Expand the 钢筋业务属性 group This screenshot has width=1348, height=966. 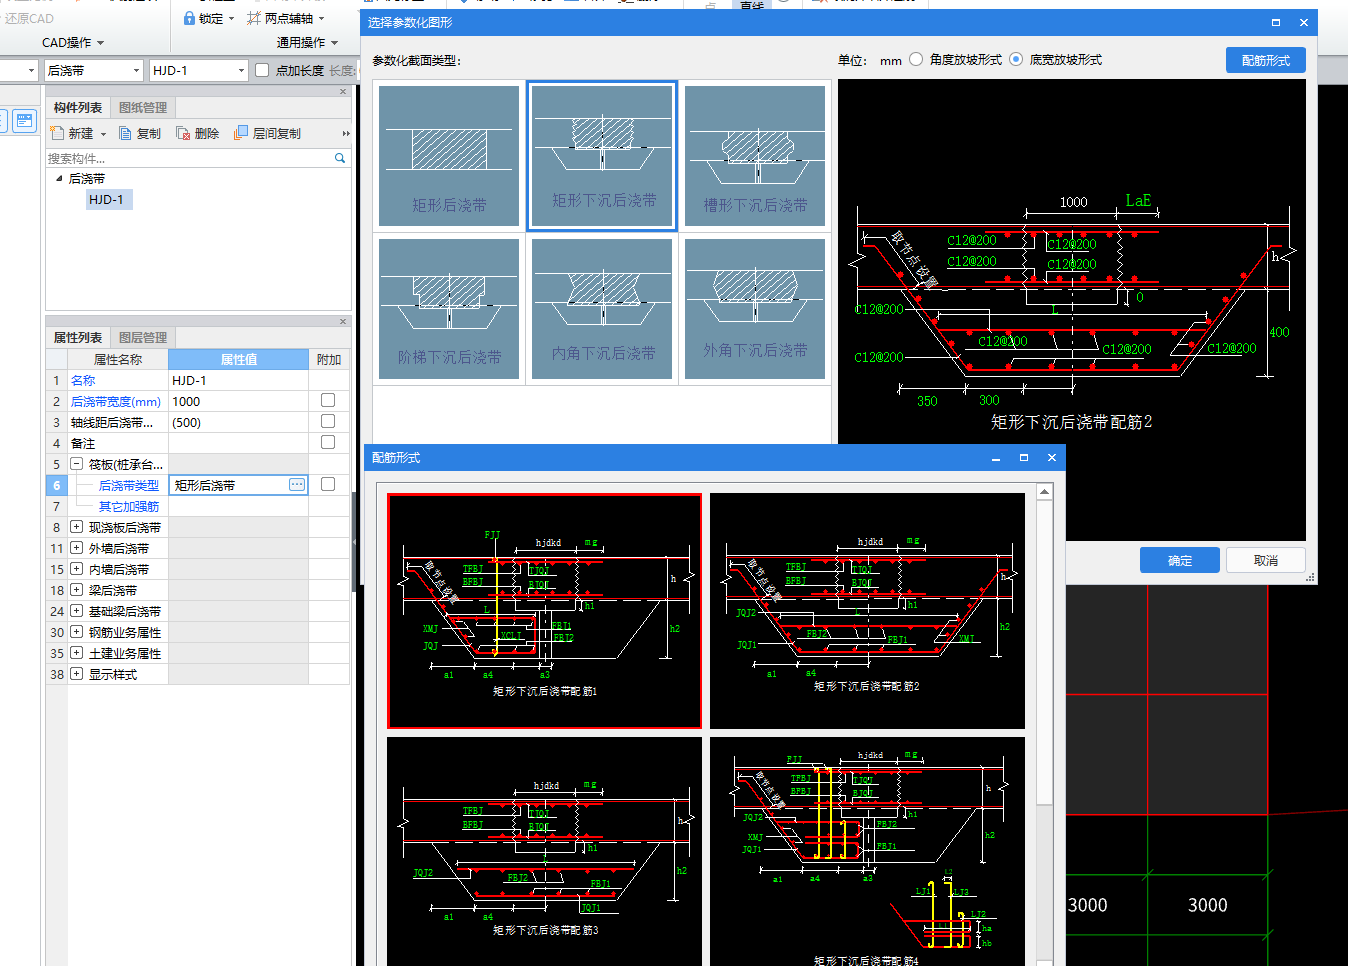click(76, 632)
